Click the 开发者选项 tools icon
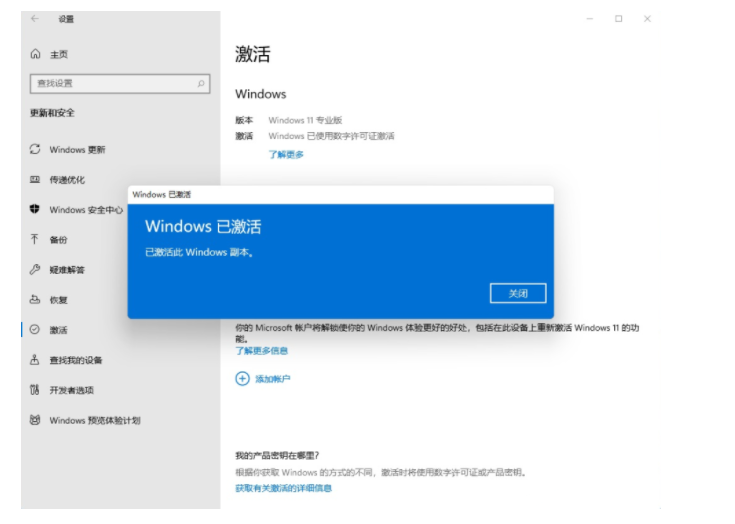The image size is (735, 524). (35, 389)
